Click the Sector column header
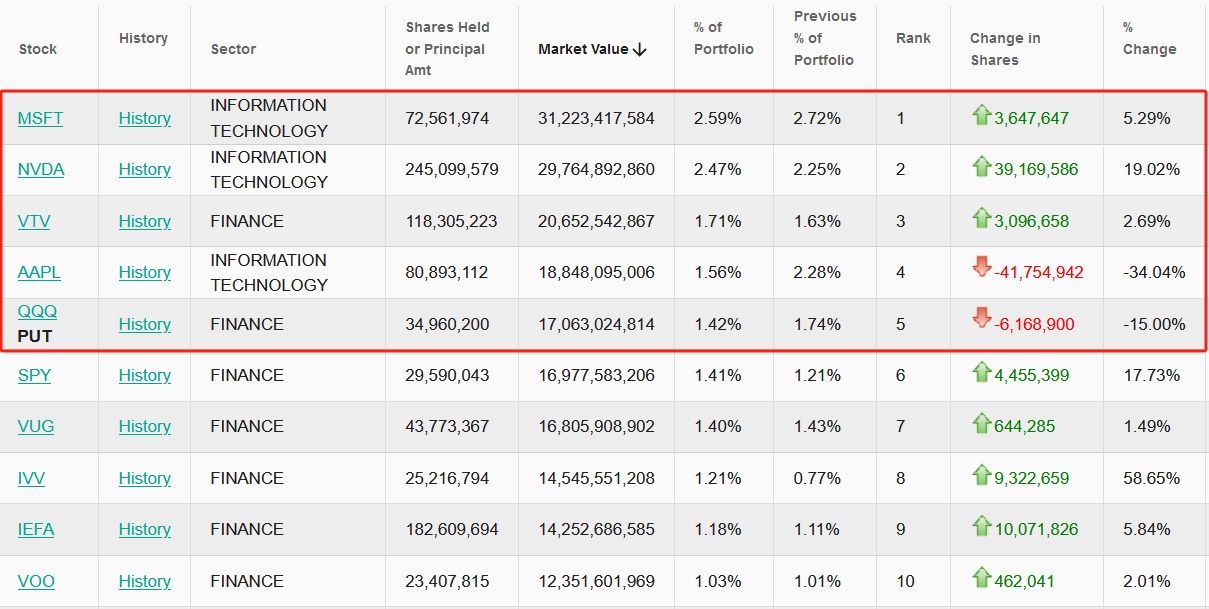The width and height of the screenshot is (1209, 609). click(233, 49)
